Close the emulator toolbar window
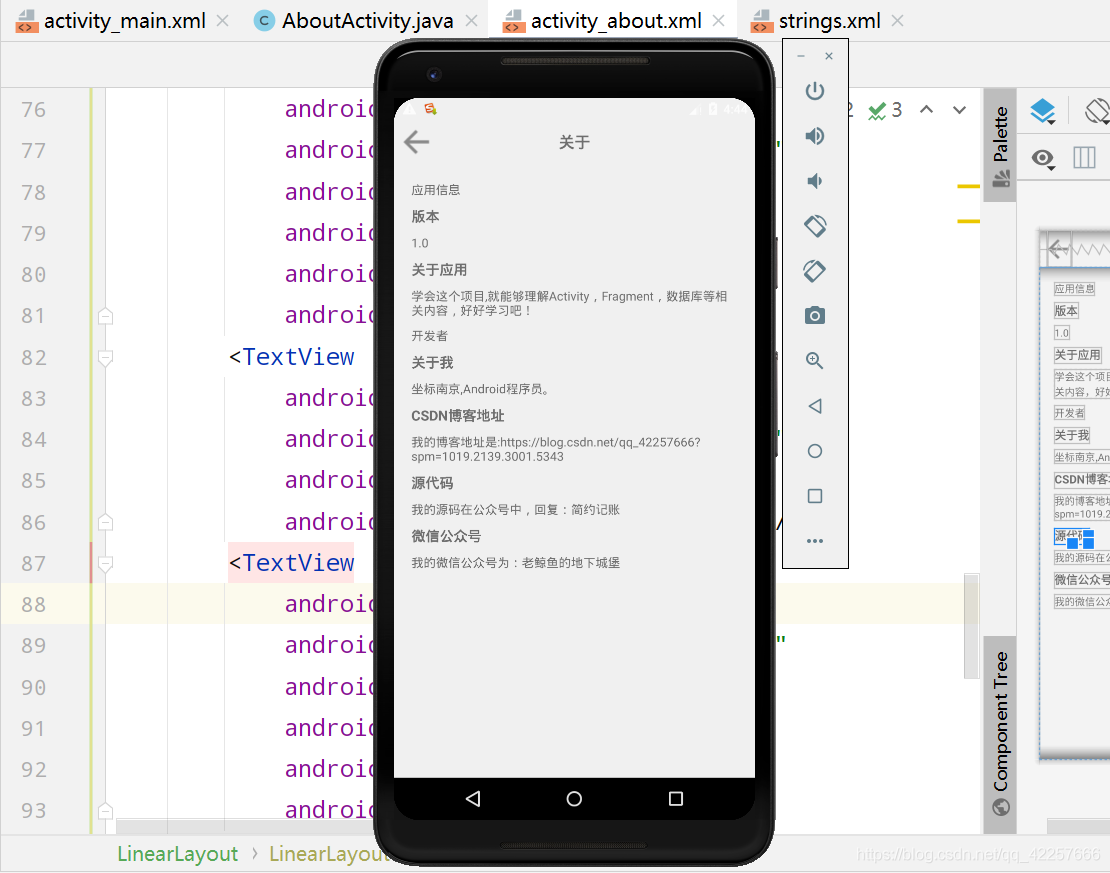 (829, 56)
